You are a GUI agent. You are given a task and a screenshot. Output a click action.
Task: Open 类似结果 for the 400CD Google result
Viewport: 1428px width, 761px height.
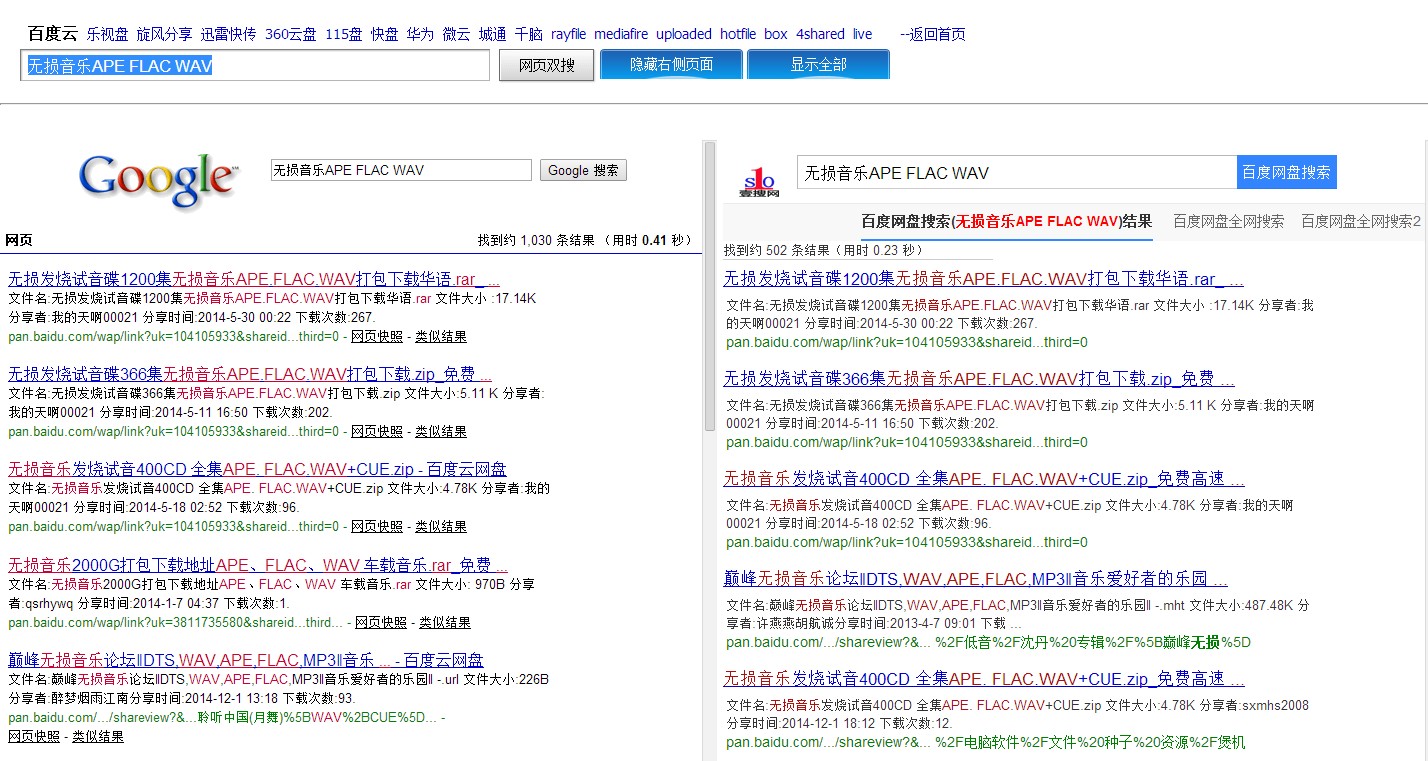(x=441, y=527)
